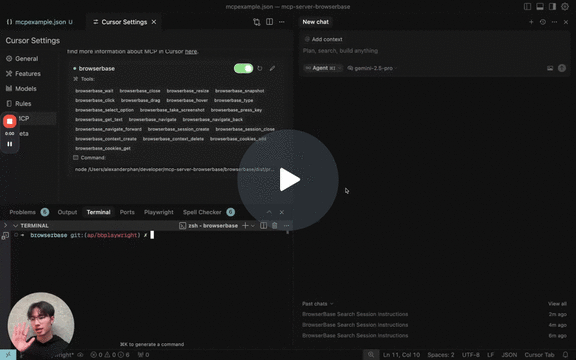The width and height of the screenshot is (576, 360).
Task: Close the chat panel
Action: coord(566,22)
